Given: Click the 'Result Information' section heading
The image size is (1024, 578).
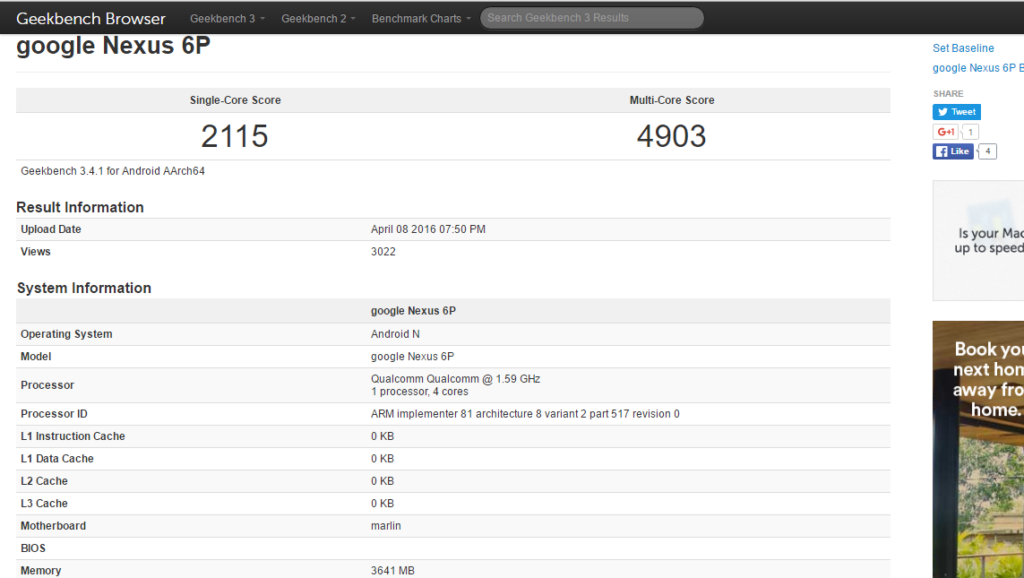Looking at the screenshot, I should click(x=80, y=207).
